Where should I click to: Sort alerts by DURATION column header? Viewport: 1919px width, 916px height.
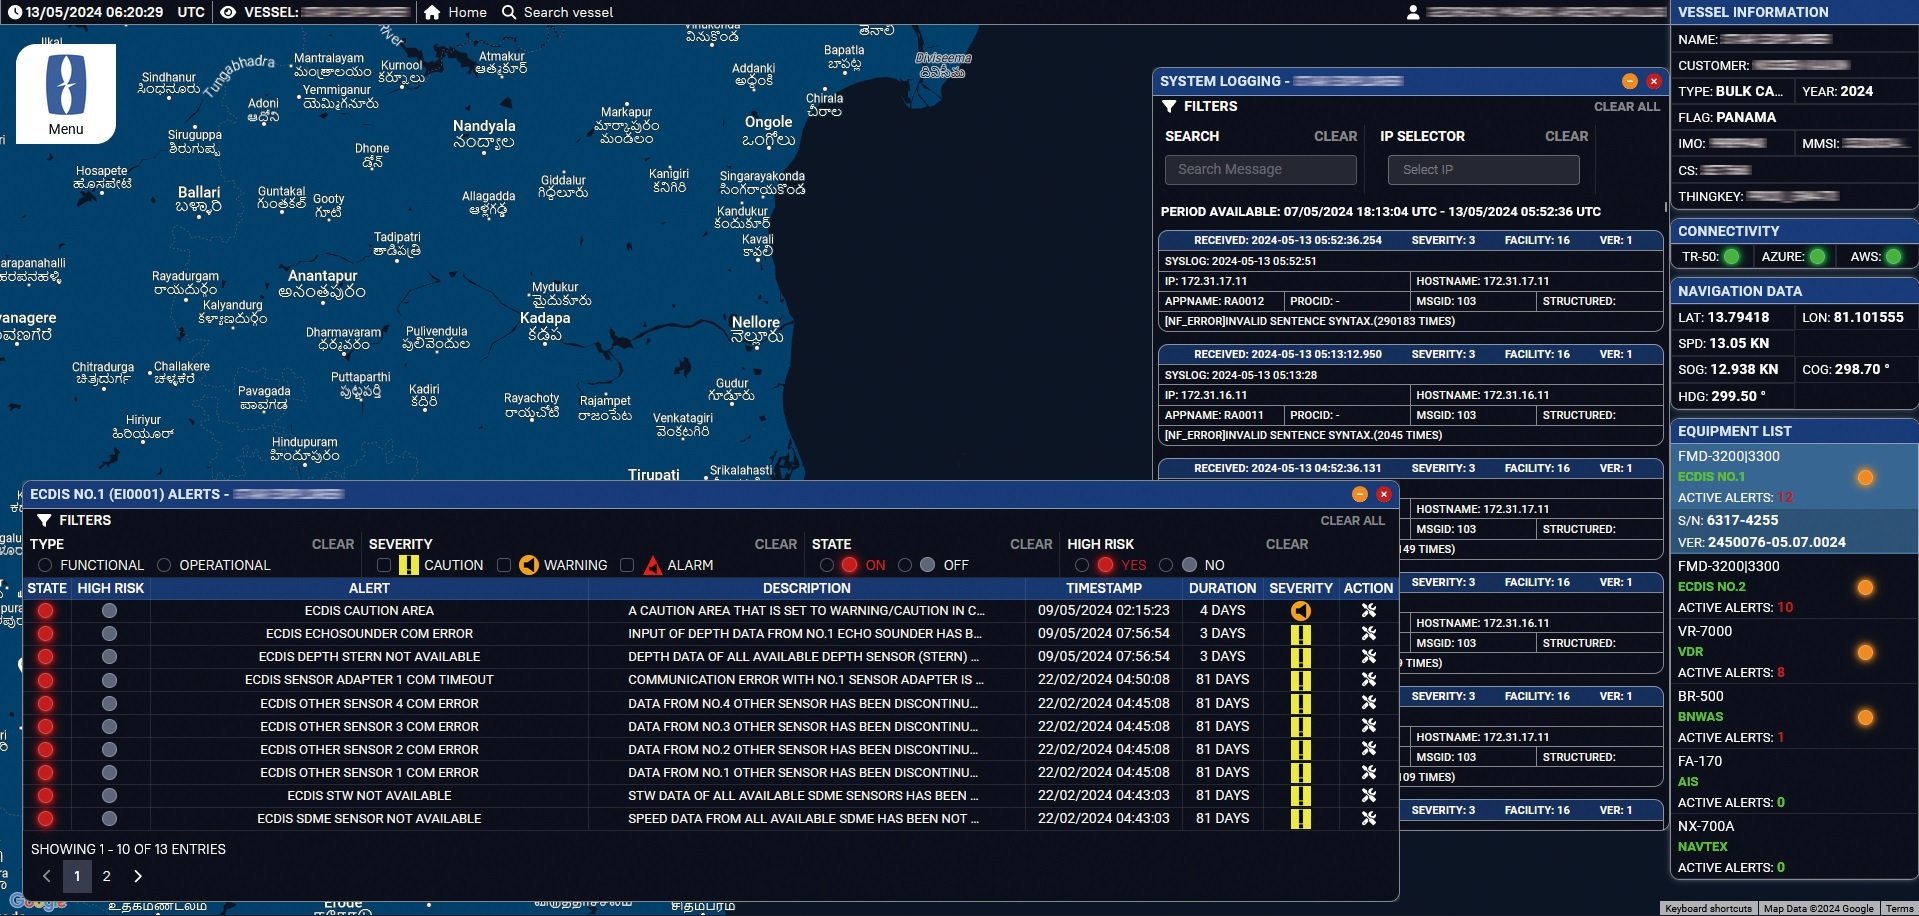point(1222,588)
